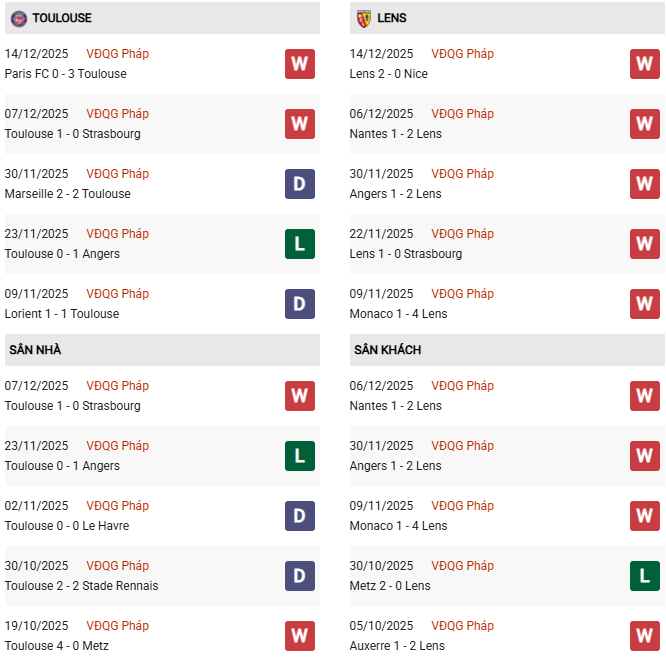Click the Toulouse club logo
This screenshot has height=660, width=666.
[18, 18]
